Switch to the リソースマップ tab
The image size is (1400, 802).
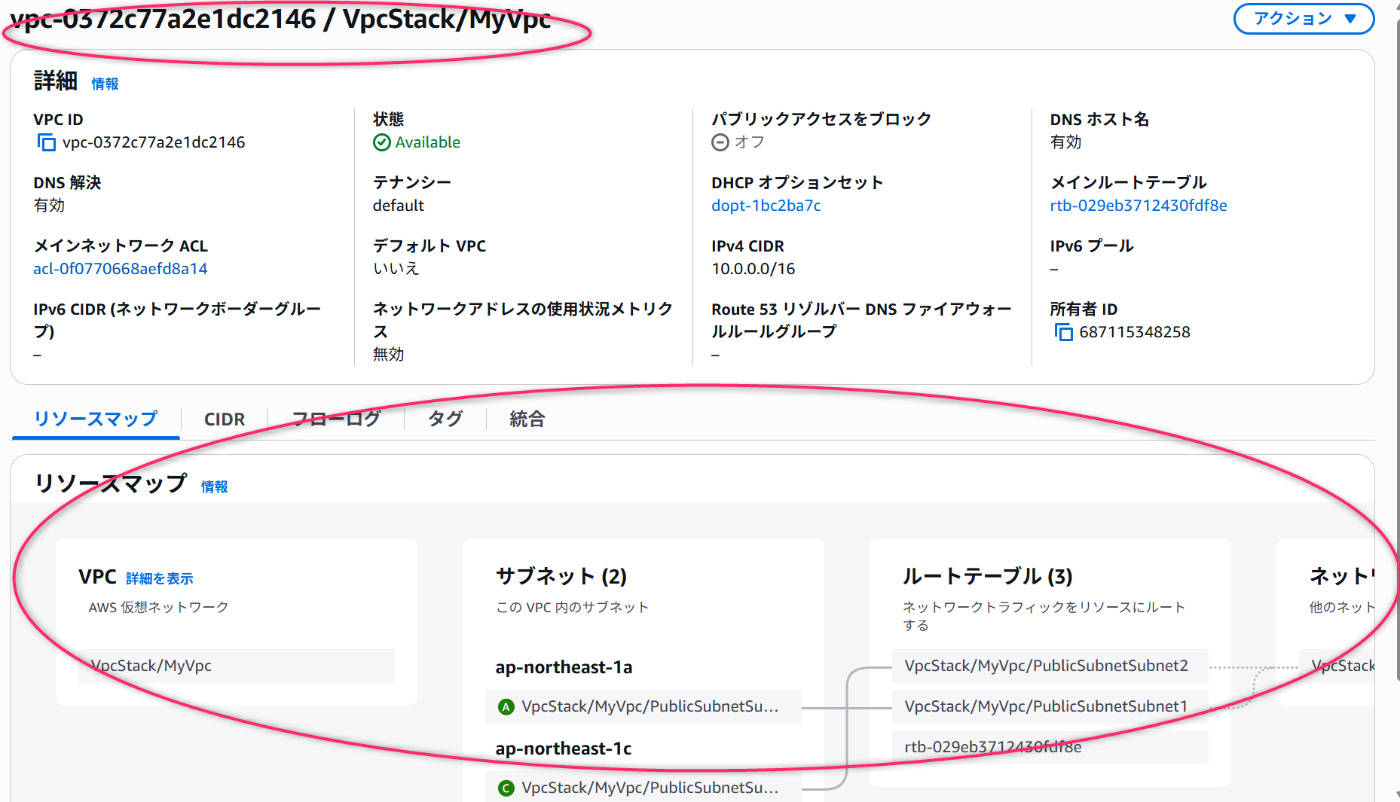(x=96, y=419)
